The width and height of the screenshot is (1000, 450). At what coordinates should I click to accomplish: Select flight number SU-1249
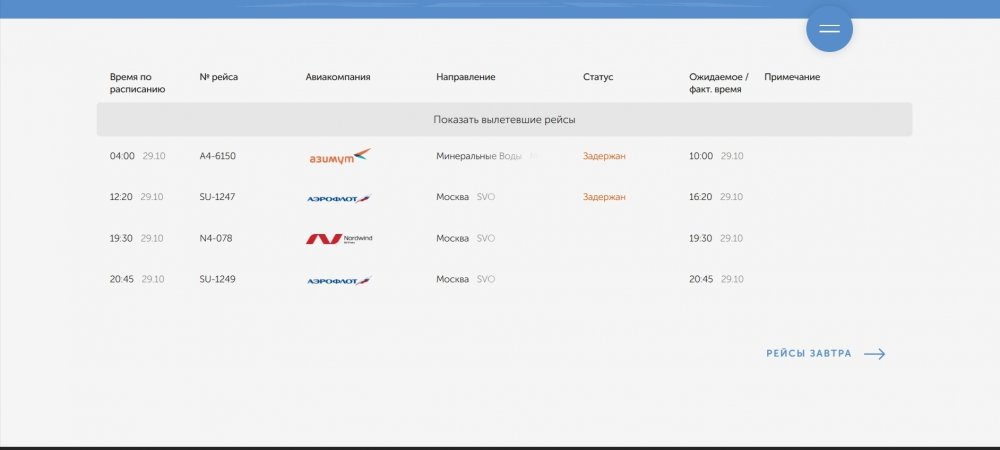point(217,279)
